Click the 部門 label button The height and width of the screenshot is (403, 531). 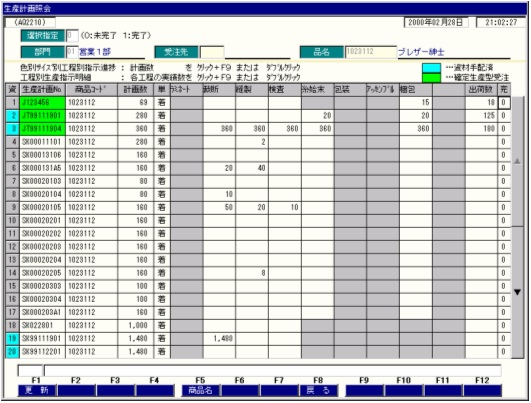[x=43, y=52]
